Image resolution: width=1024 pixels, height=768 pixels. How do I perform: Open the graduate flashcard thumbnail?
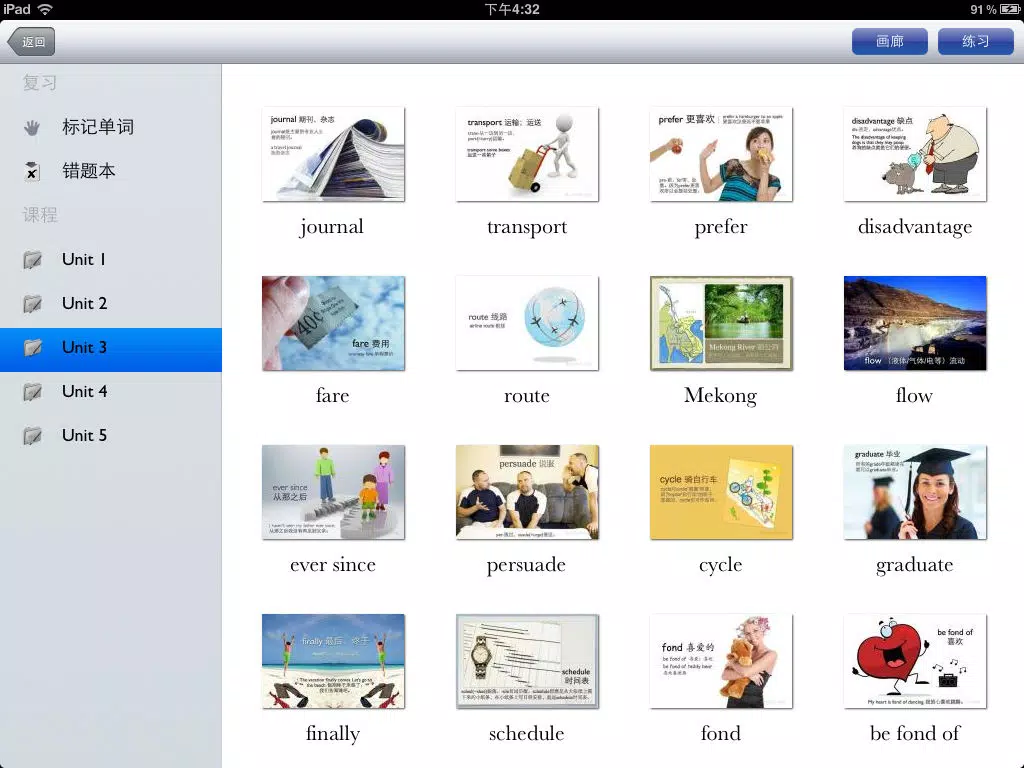[x=915, y=492]
